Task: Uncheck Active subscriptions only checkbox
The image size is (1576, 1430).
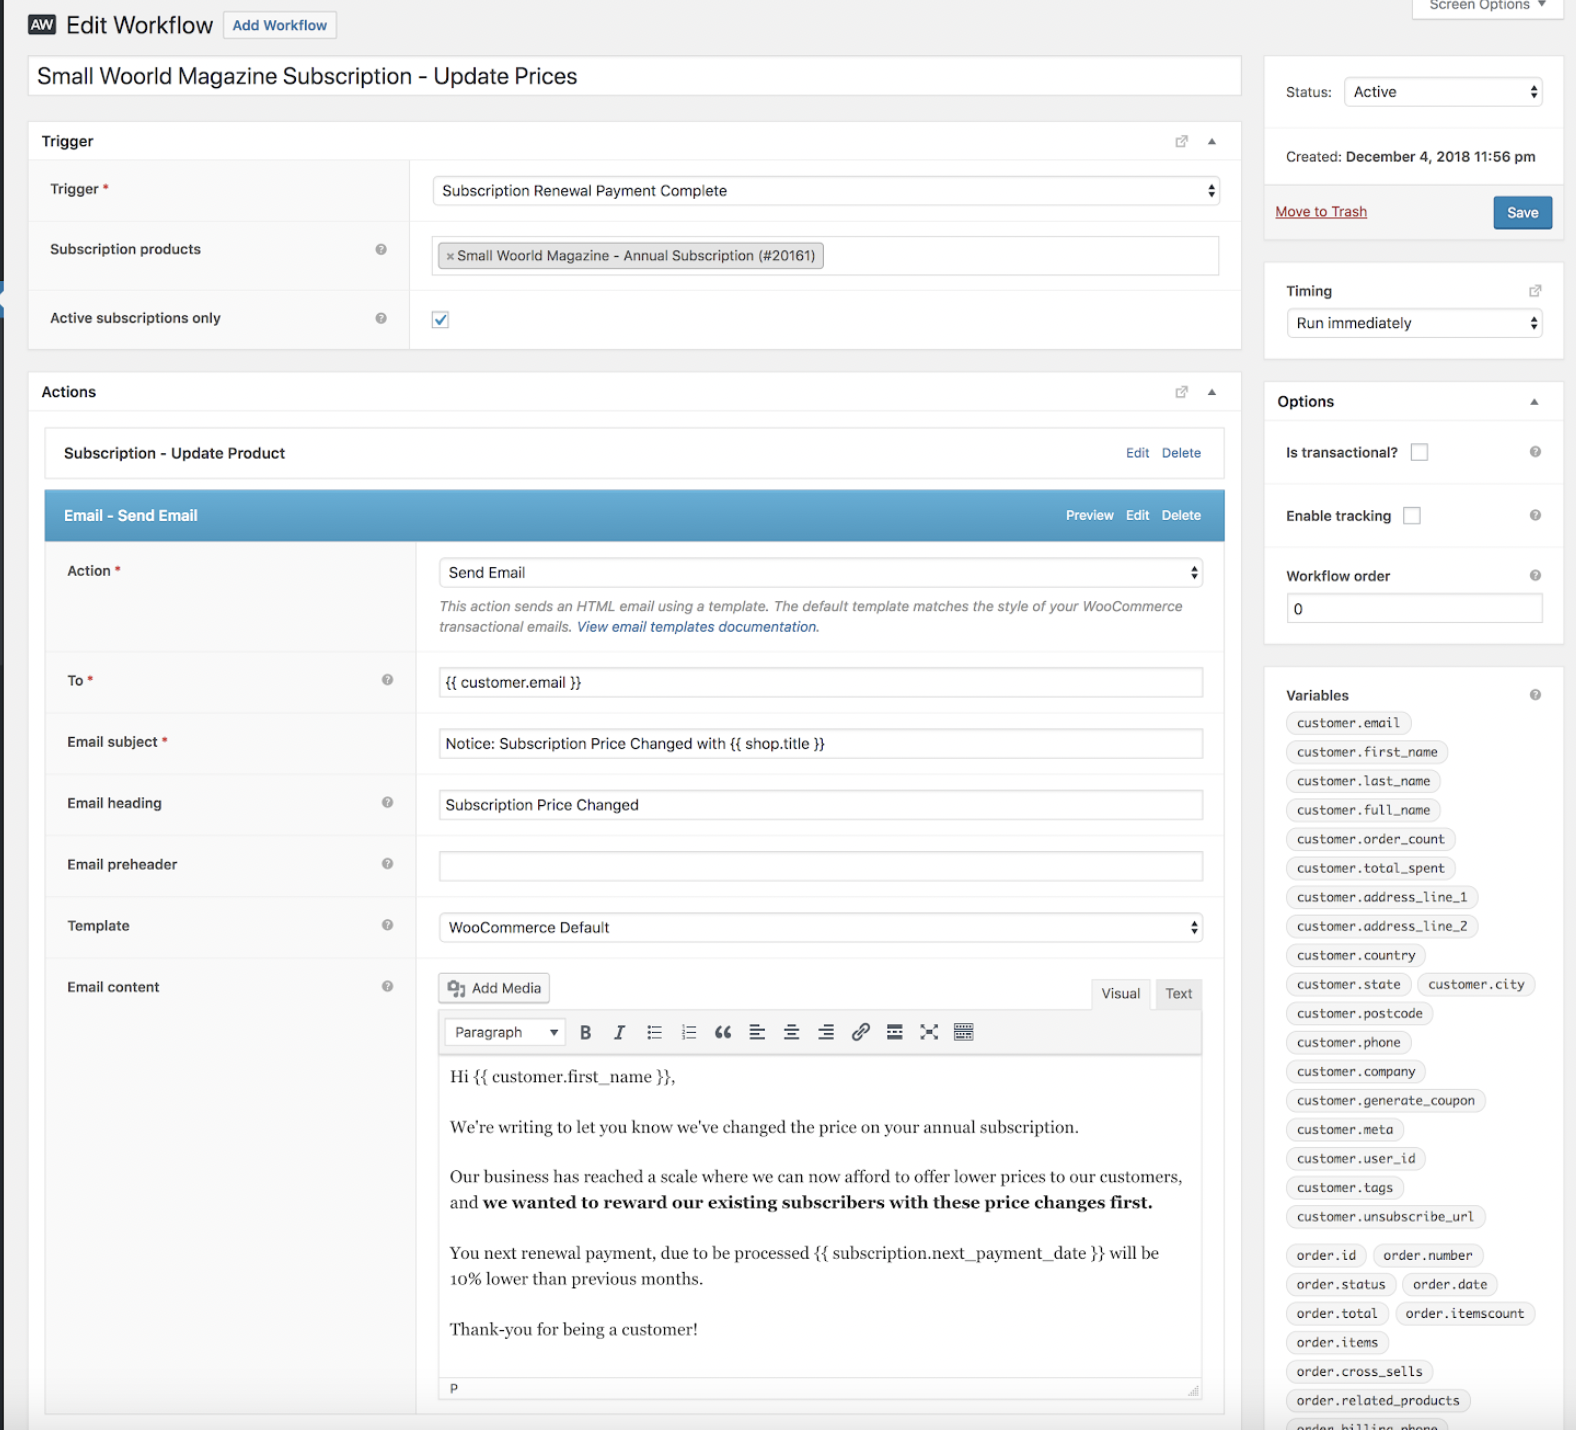Action: point(440,320)
